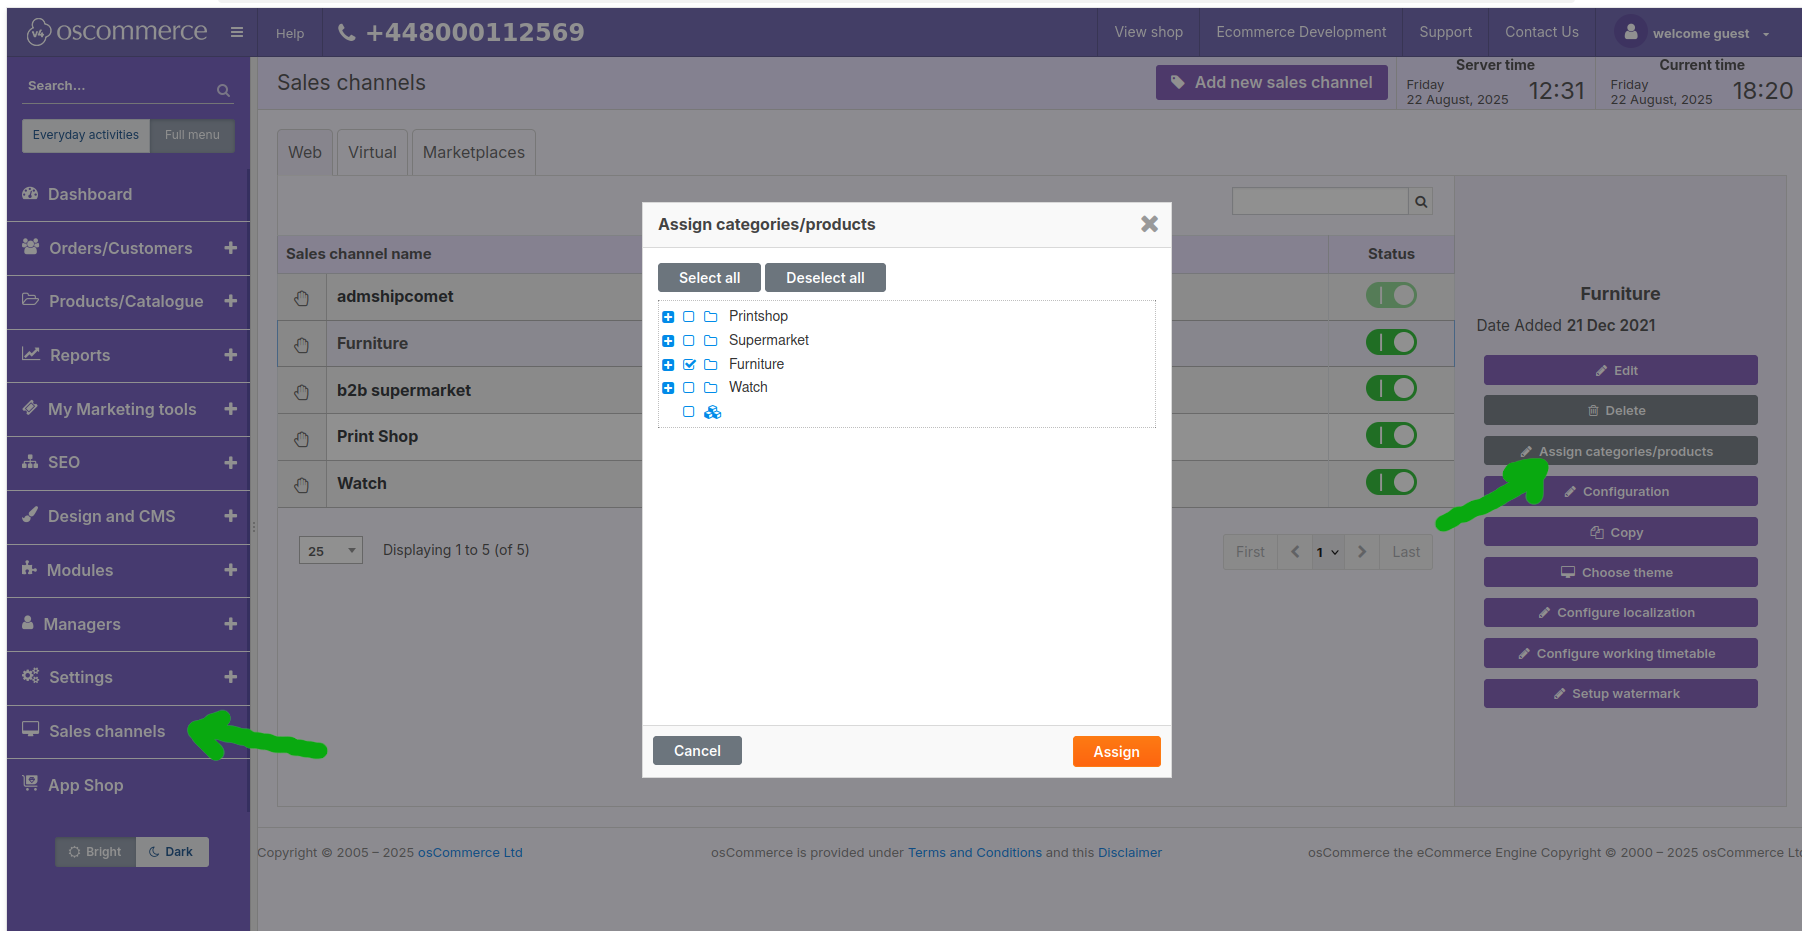This screenshot has width=1802, height=931.
Task: Expand the Supermarket tree node
Action: coord(668,341)
